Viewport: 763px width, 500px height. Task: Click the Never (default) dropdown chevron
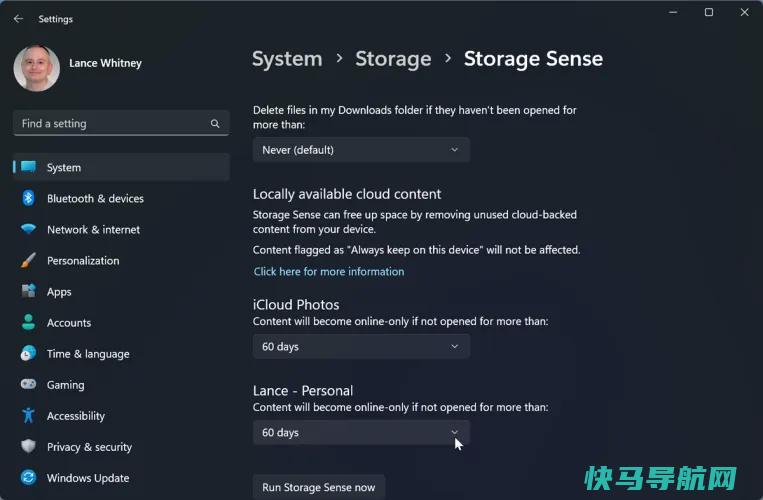454,150
